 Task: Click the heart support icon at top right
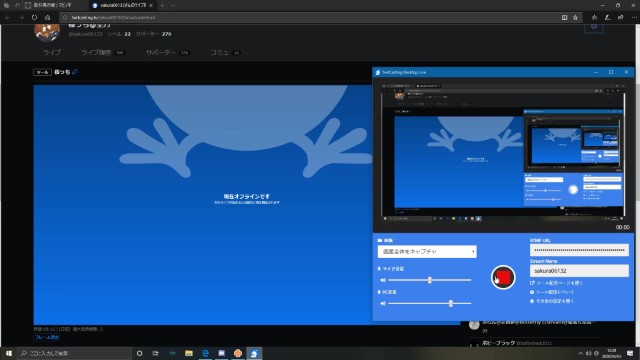tap(594, 27)
